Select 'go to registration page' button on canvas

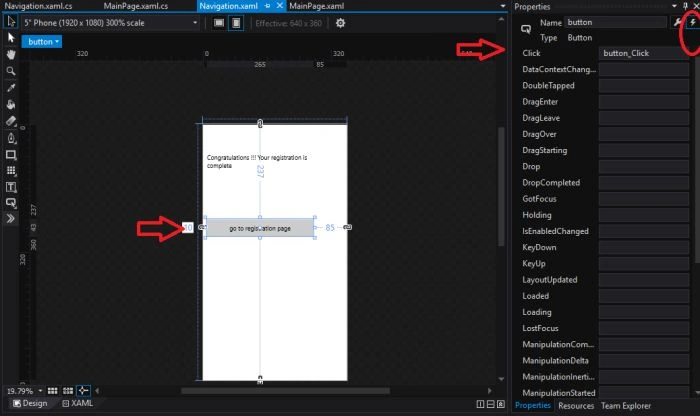pos(260,228)
